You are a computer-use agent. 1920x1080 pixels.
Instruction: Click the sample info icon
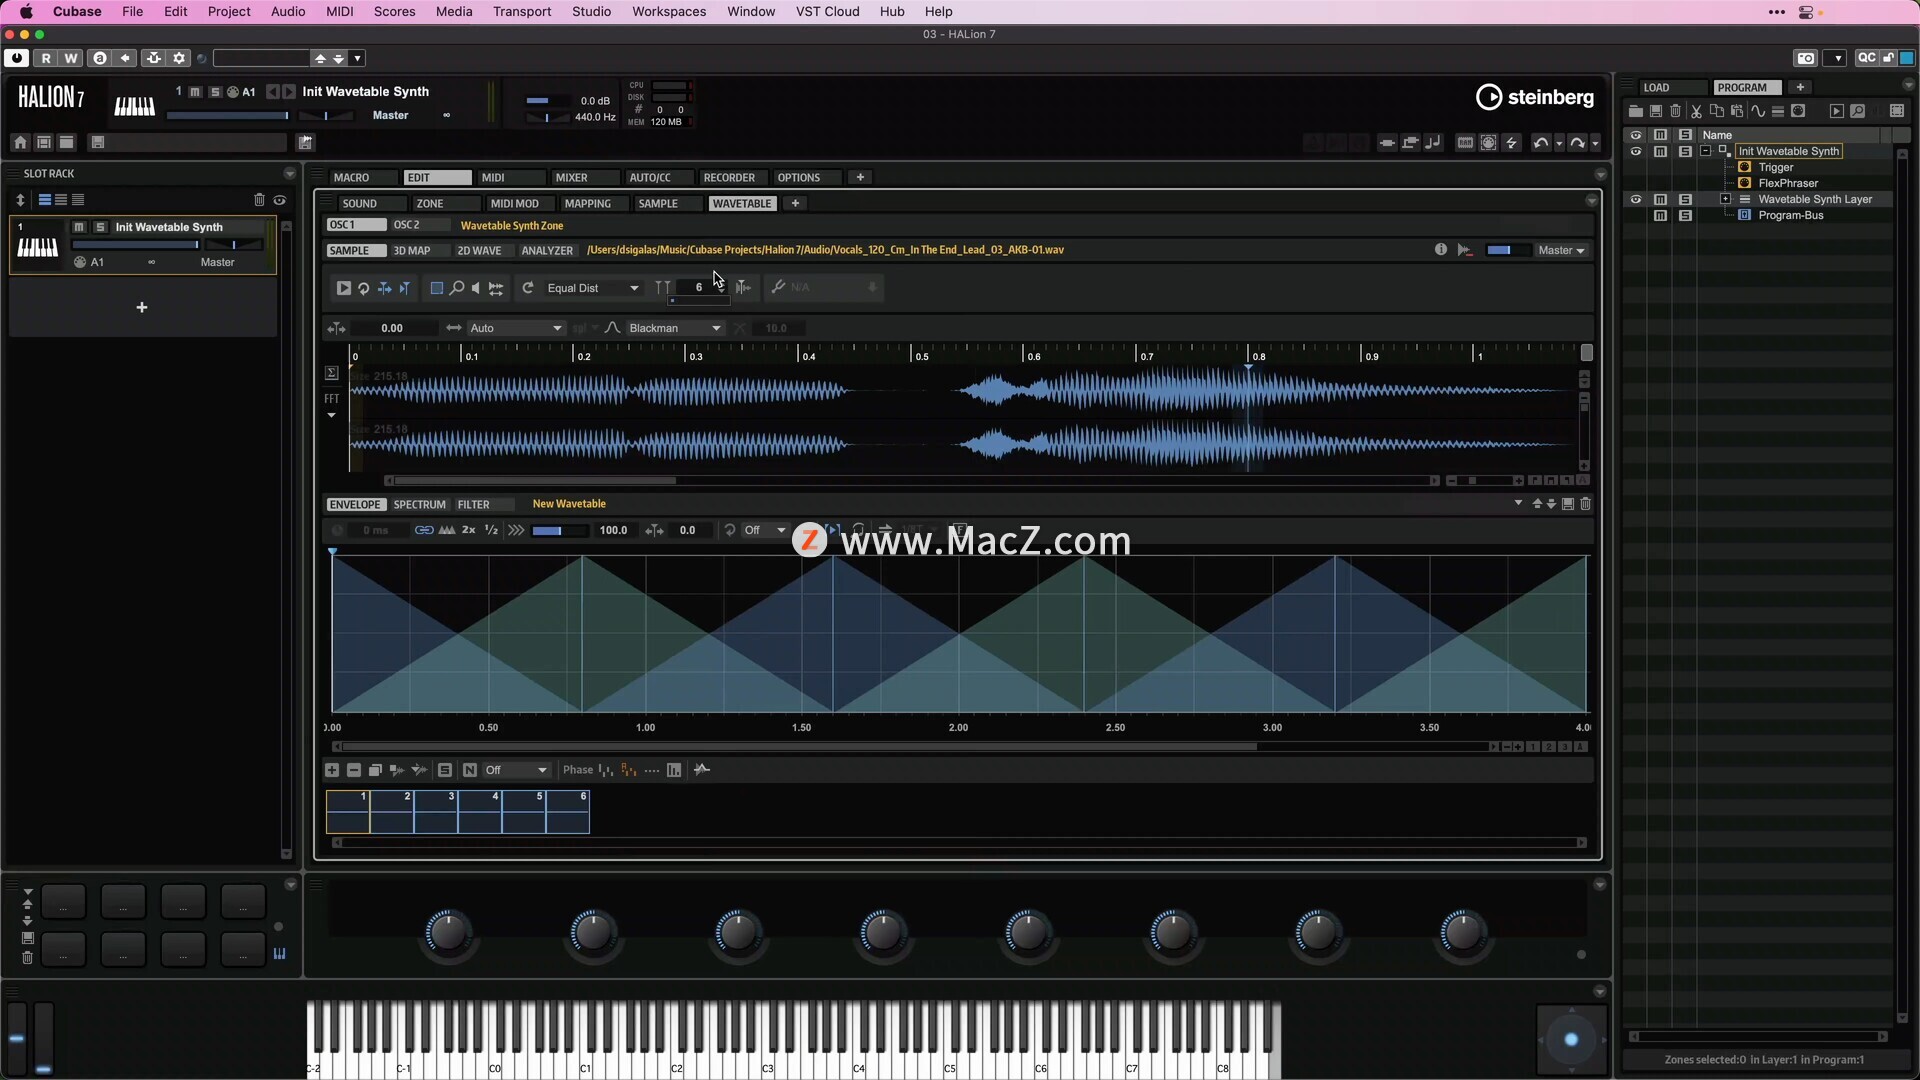tap(1441, 250)
